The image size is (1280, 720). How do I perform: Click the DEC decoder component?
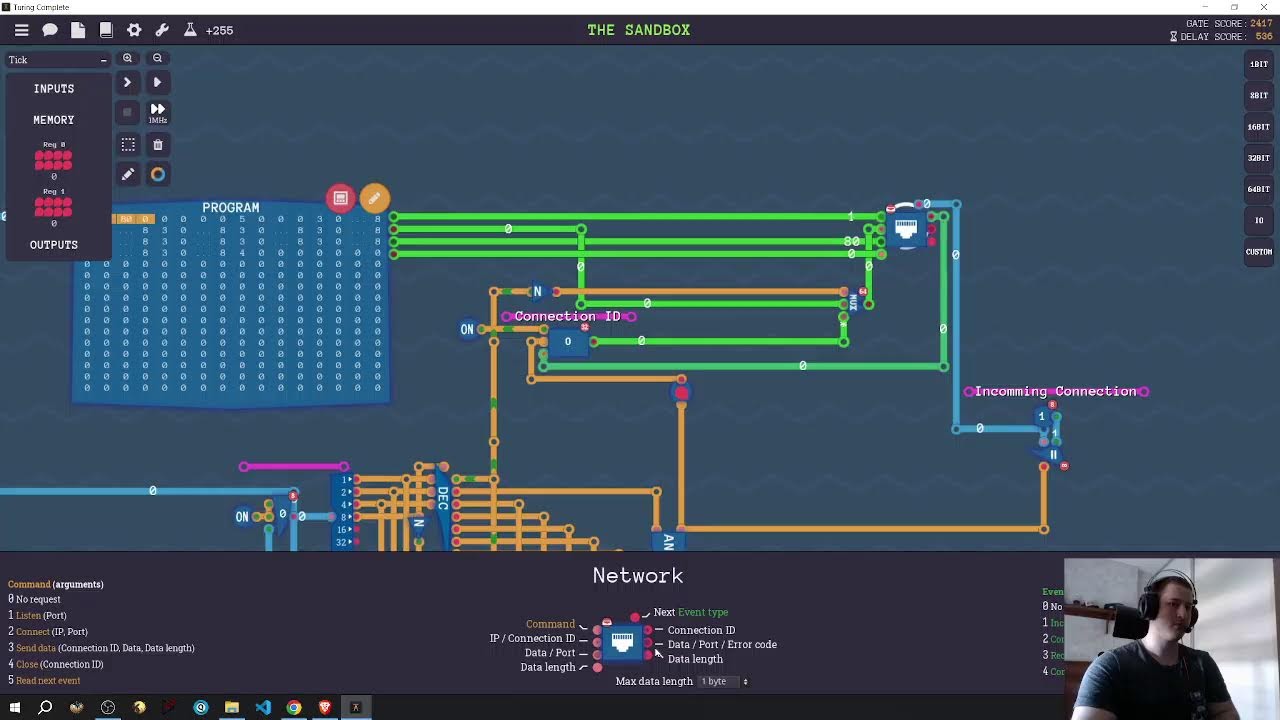pyautogui.click(x=442, y=498)
